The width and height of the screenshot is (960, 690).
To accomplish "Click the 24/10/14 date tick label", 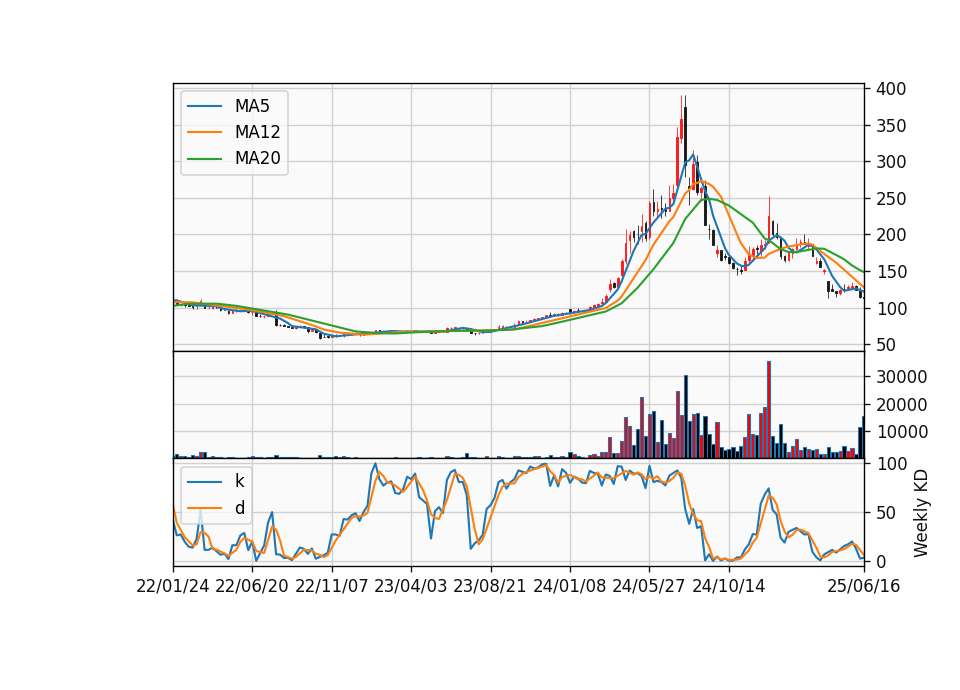I will pos(729,587).
